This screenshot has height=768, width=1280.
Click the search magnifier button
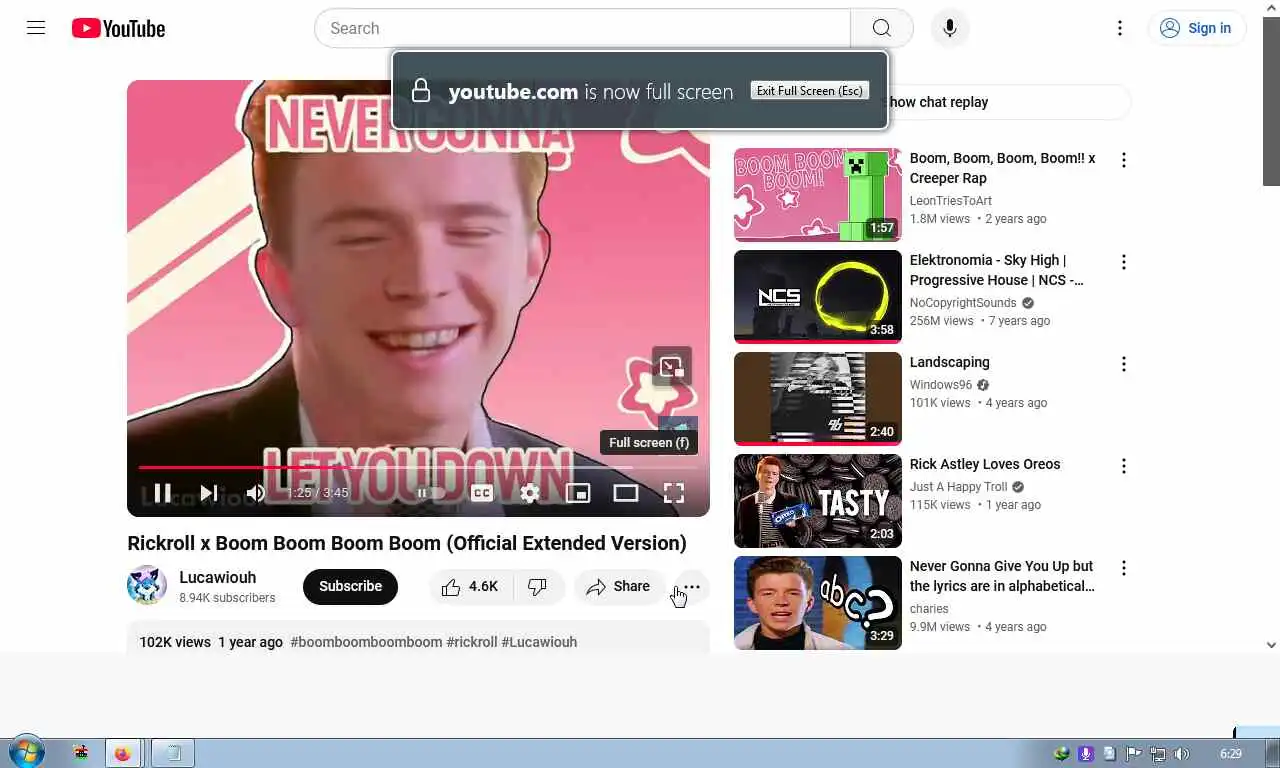881,28
